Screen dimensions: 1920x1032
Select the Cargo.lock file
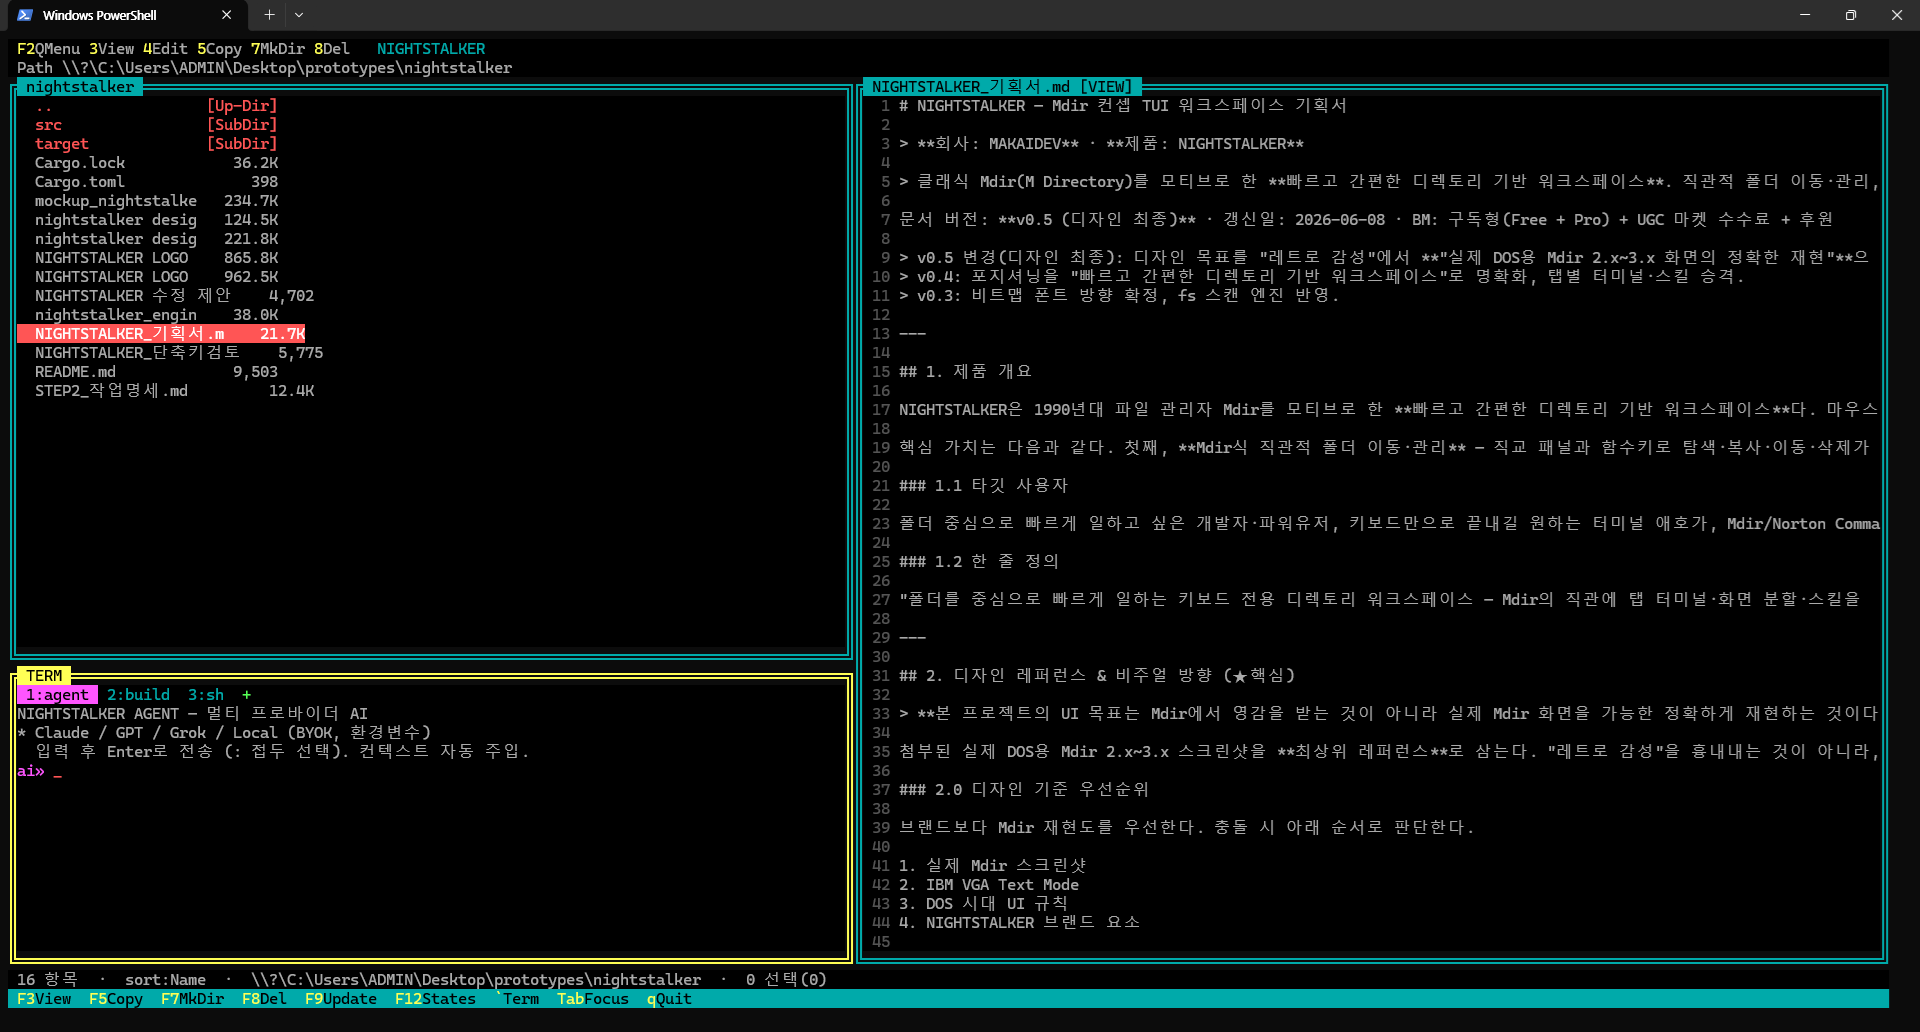[x=156, y=163]
